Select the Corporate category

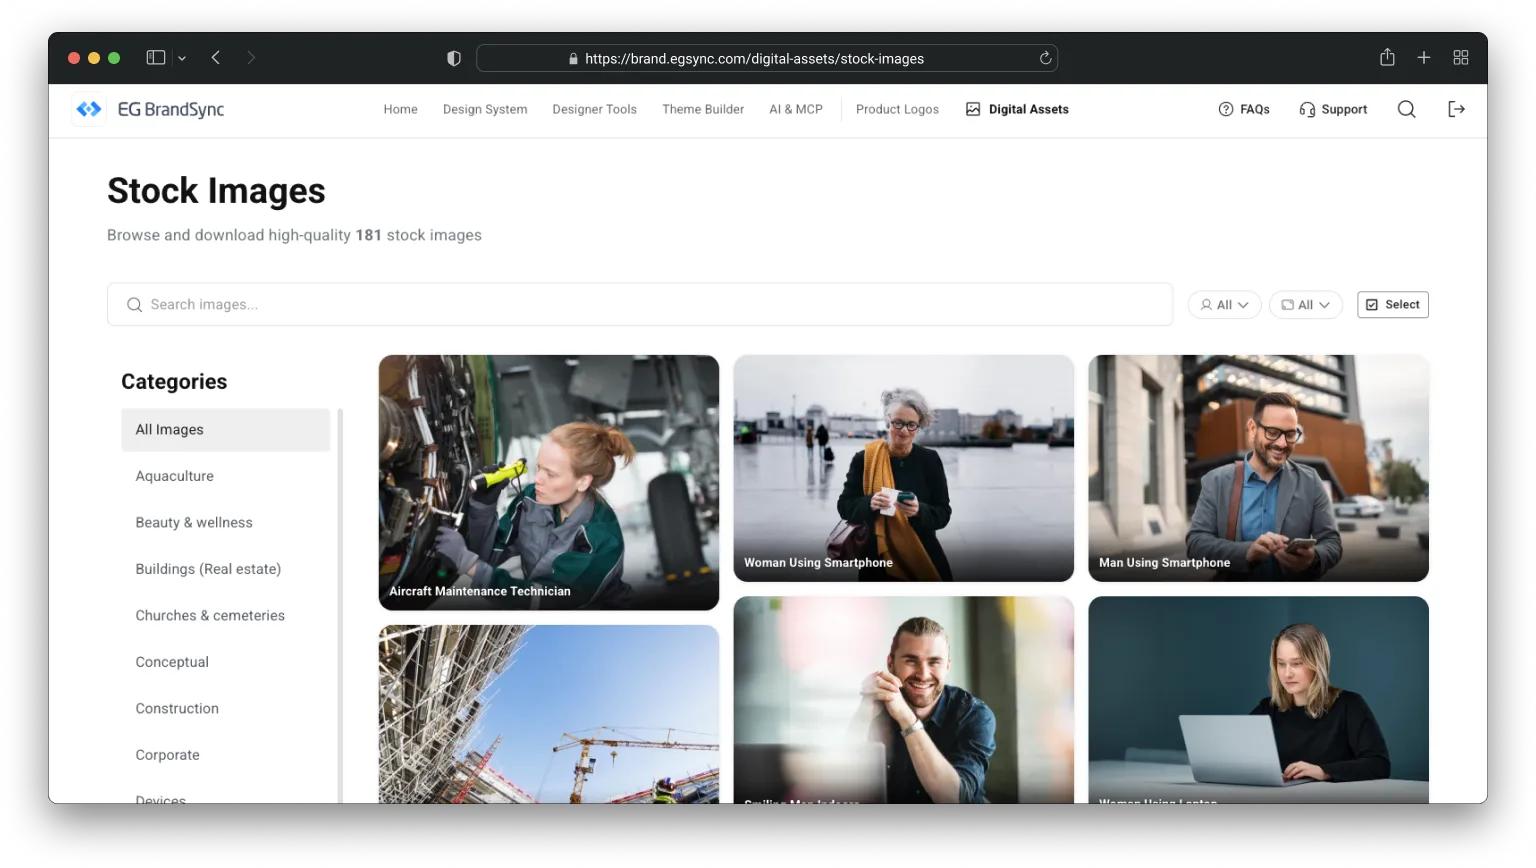[x=226, y=755]
